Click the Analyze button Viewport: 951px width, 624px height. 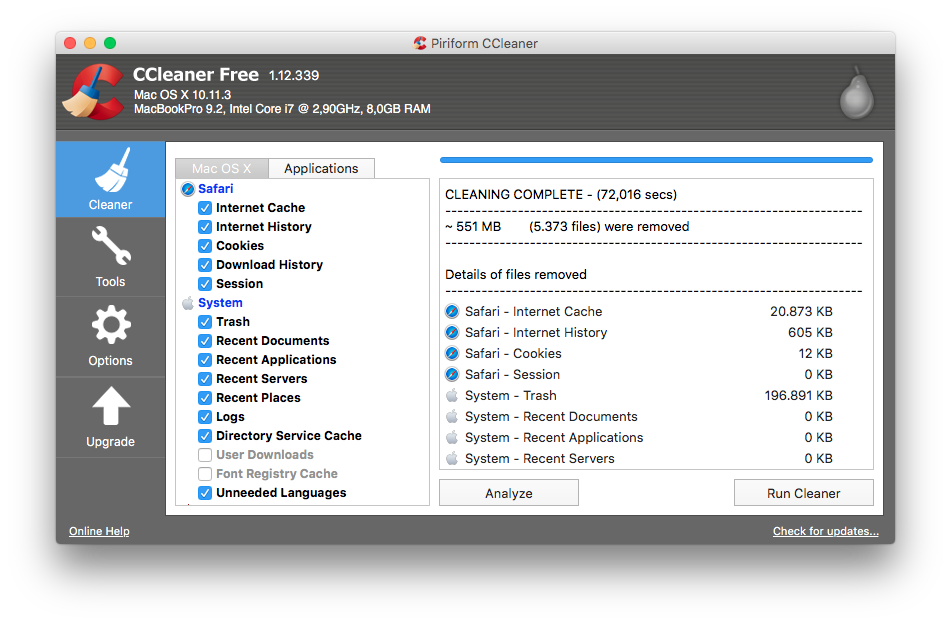point(509,493)
